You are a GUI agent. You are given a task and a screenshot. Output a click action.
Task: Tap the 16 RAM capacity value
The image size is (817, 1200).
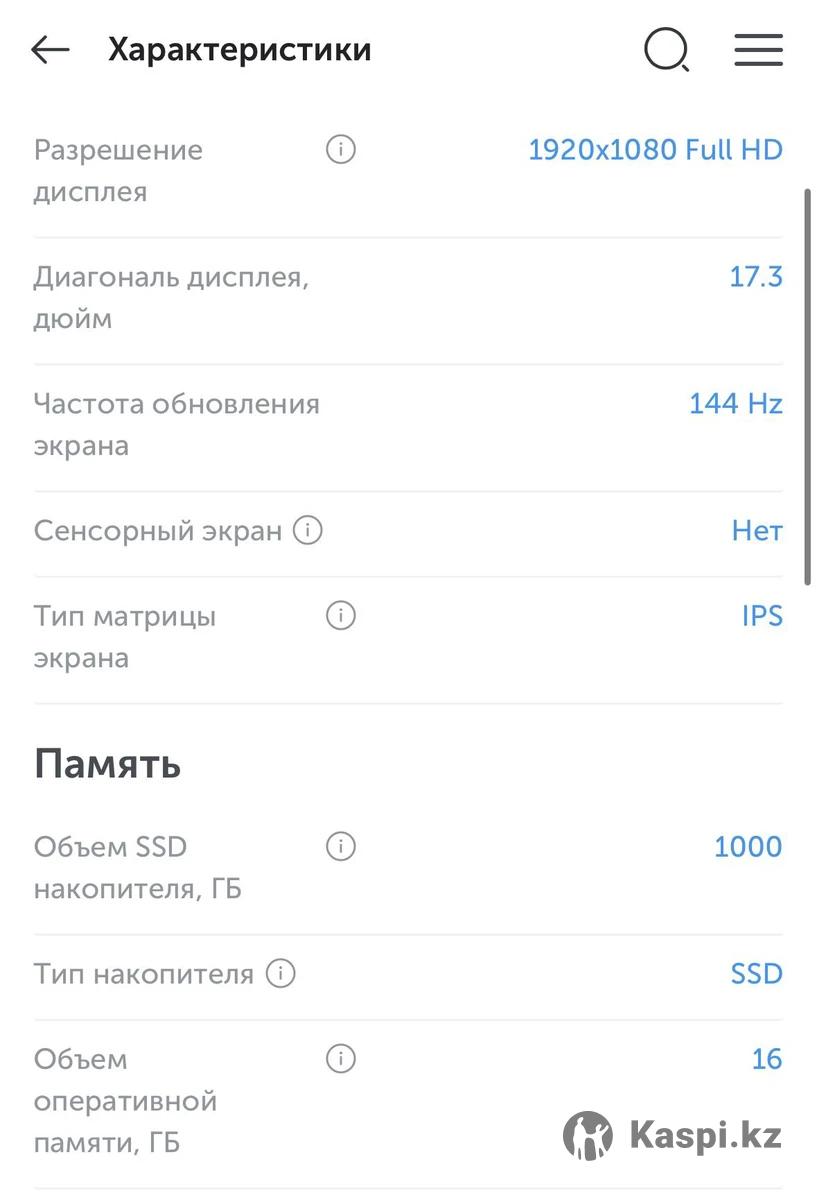[766, 1059]
